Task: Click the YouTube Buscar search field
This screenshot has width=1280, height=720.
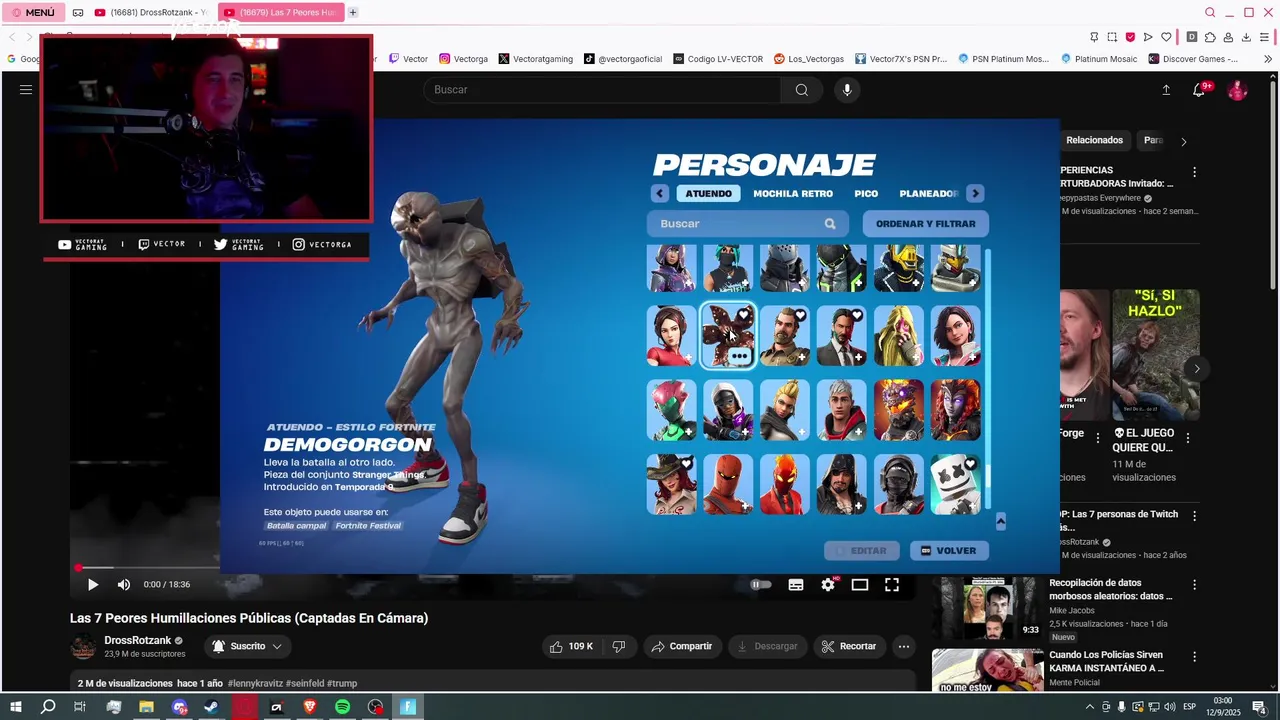Action: pos(603,90)
